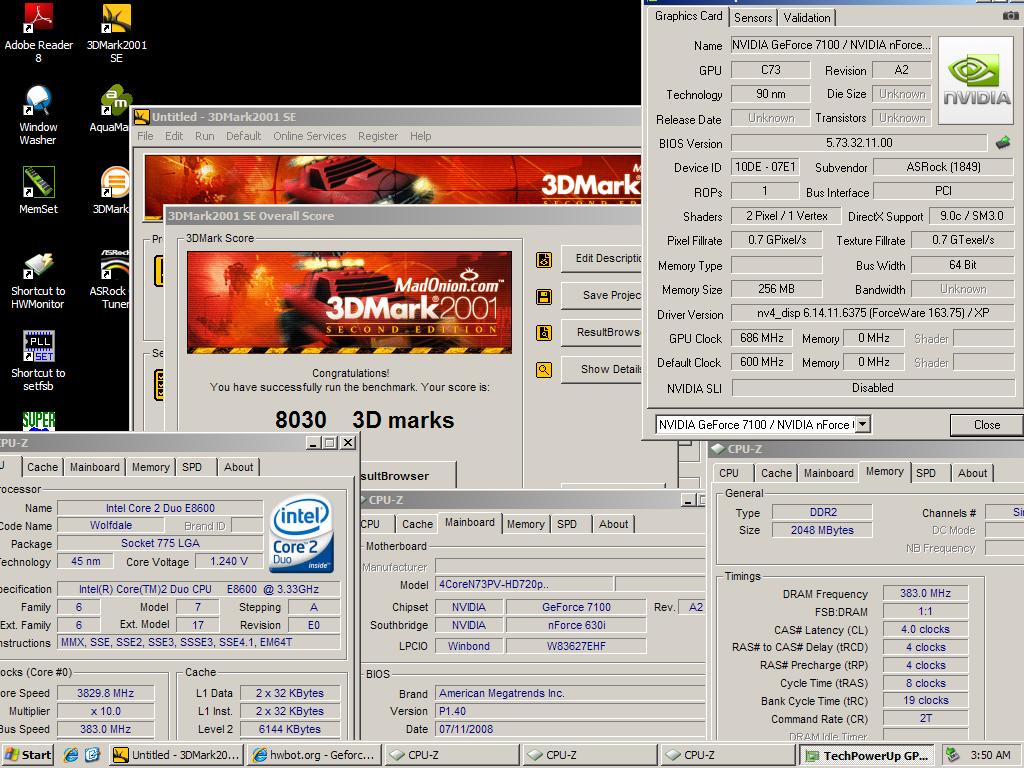Open the Shortcut to setfsb icon
Viewport: 1024px width, 768px height.
[x=38, y=361]
